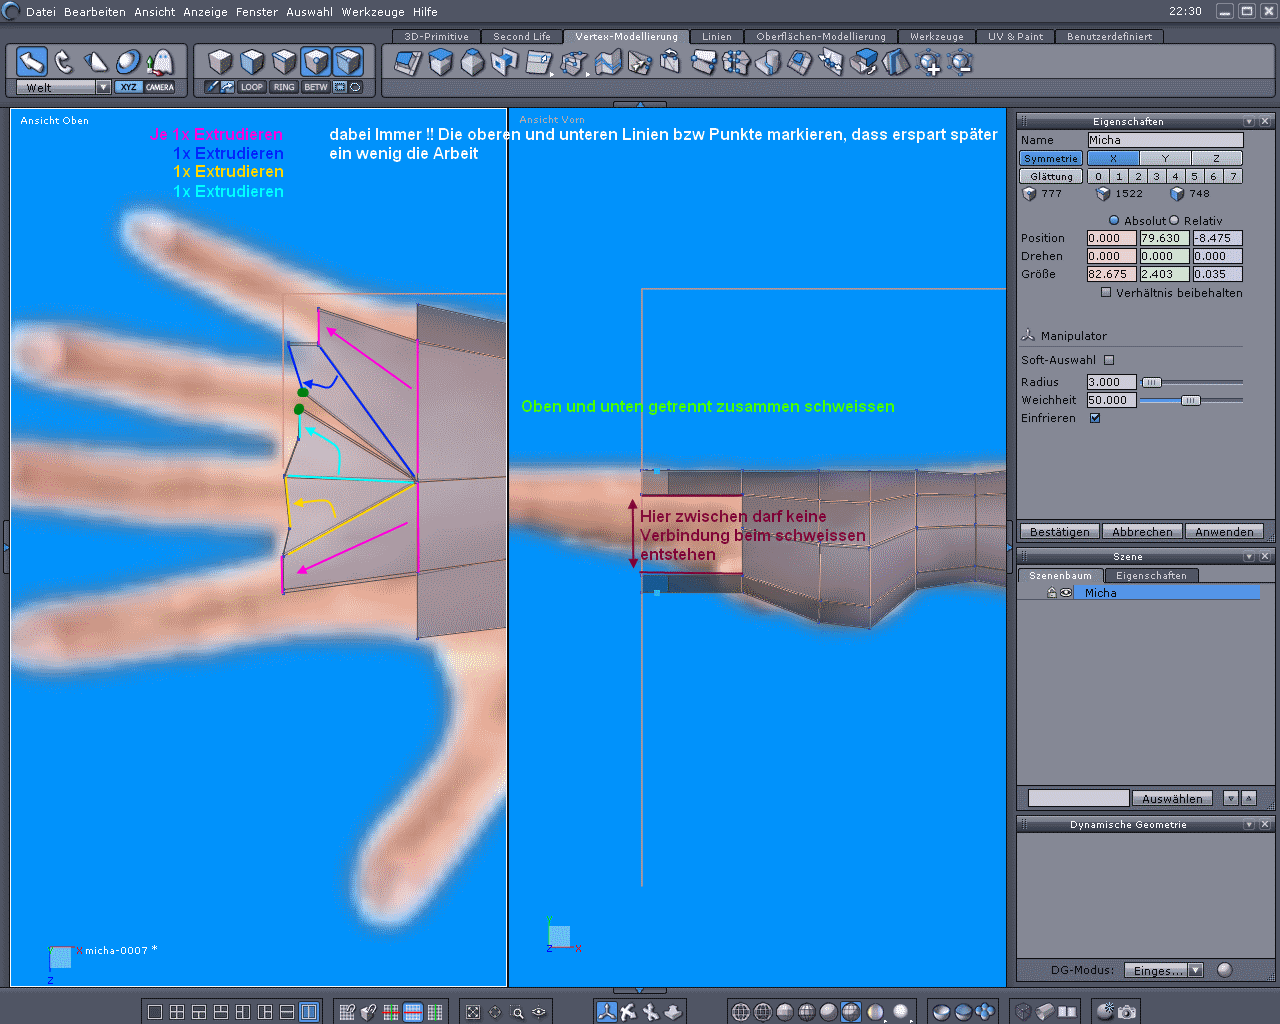Open the Auswahl menu
1280x1024 pixels.
click(x=310, y=12)
